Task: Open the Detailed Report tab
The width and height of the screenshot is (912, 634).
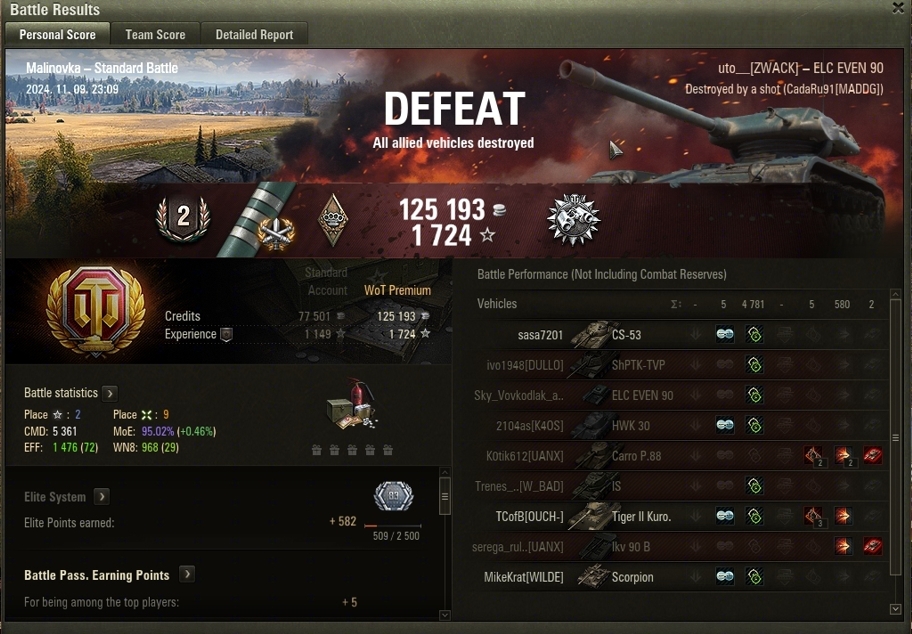Action: [254, 34]
